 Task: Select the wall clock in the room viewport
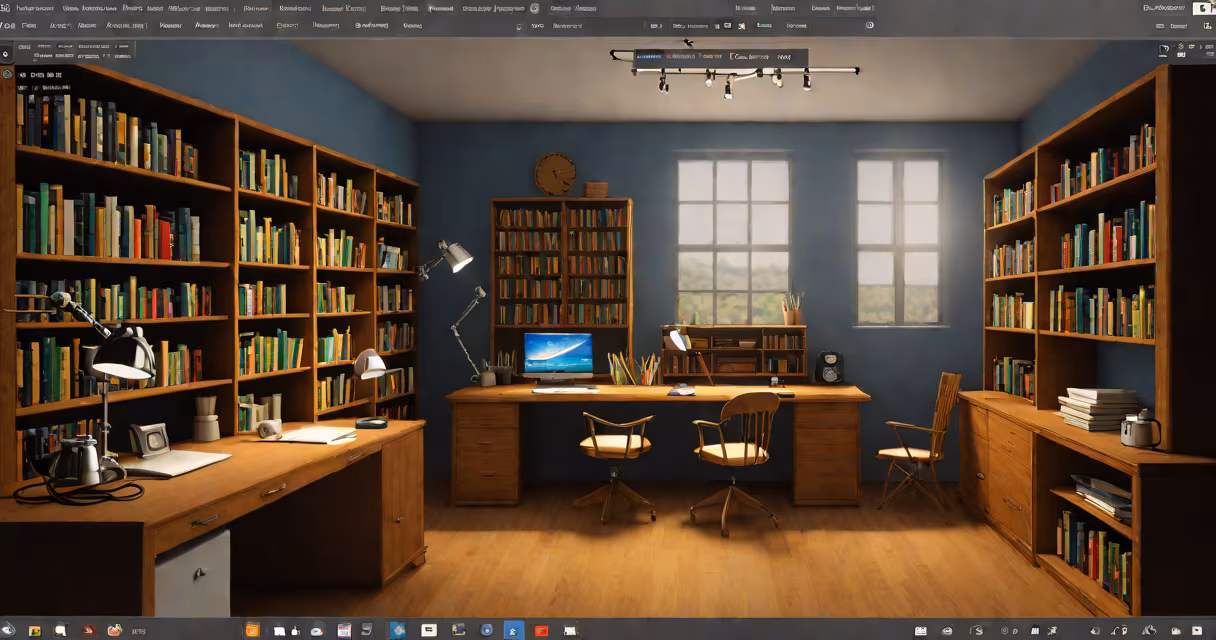555,174
